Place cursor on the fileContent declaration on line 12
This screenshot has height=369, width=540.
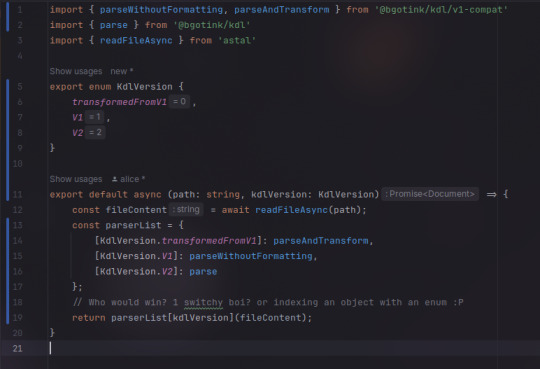pos(136,210)
